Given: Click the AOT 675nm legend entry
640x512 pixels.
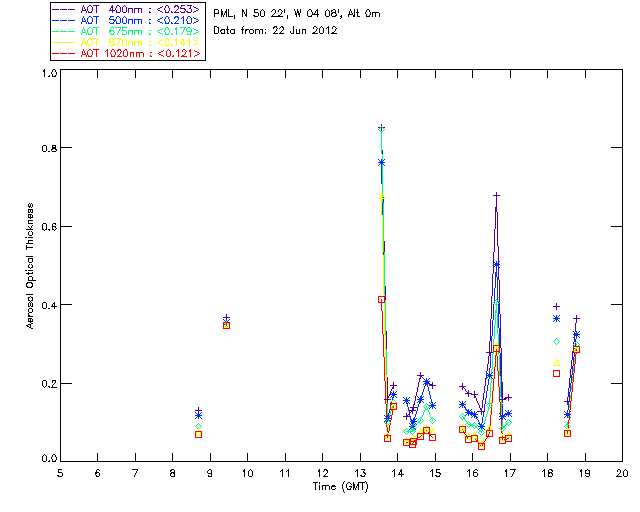Looking at the screenshot, I should 127,31.
